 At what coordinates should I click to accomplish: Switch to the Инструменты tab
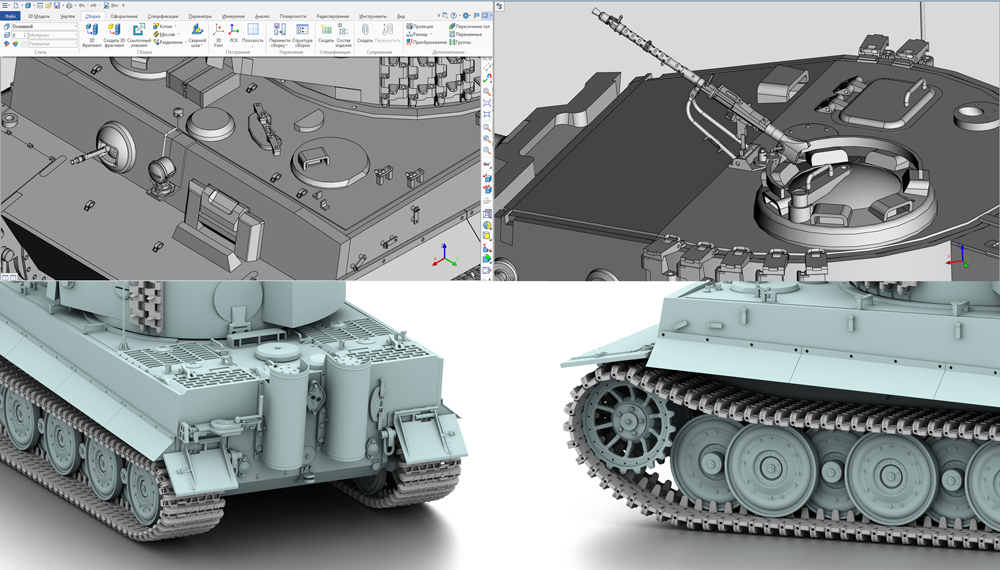point(373,16)
